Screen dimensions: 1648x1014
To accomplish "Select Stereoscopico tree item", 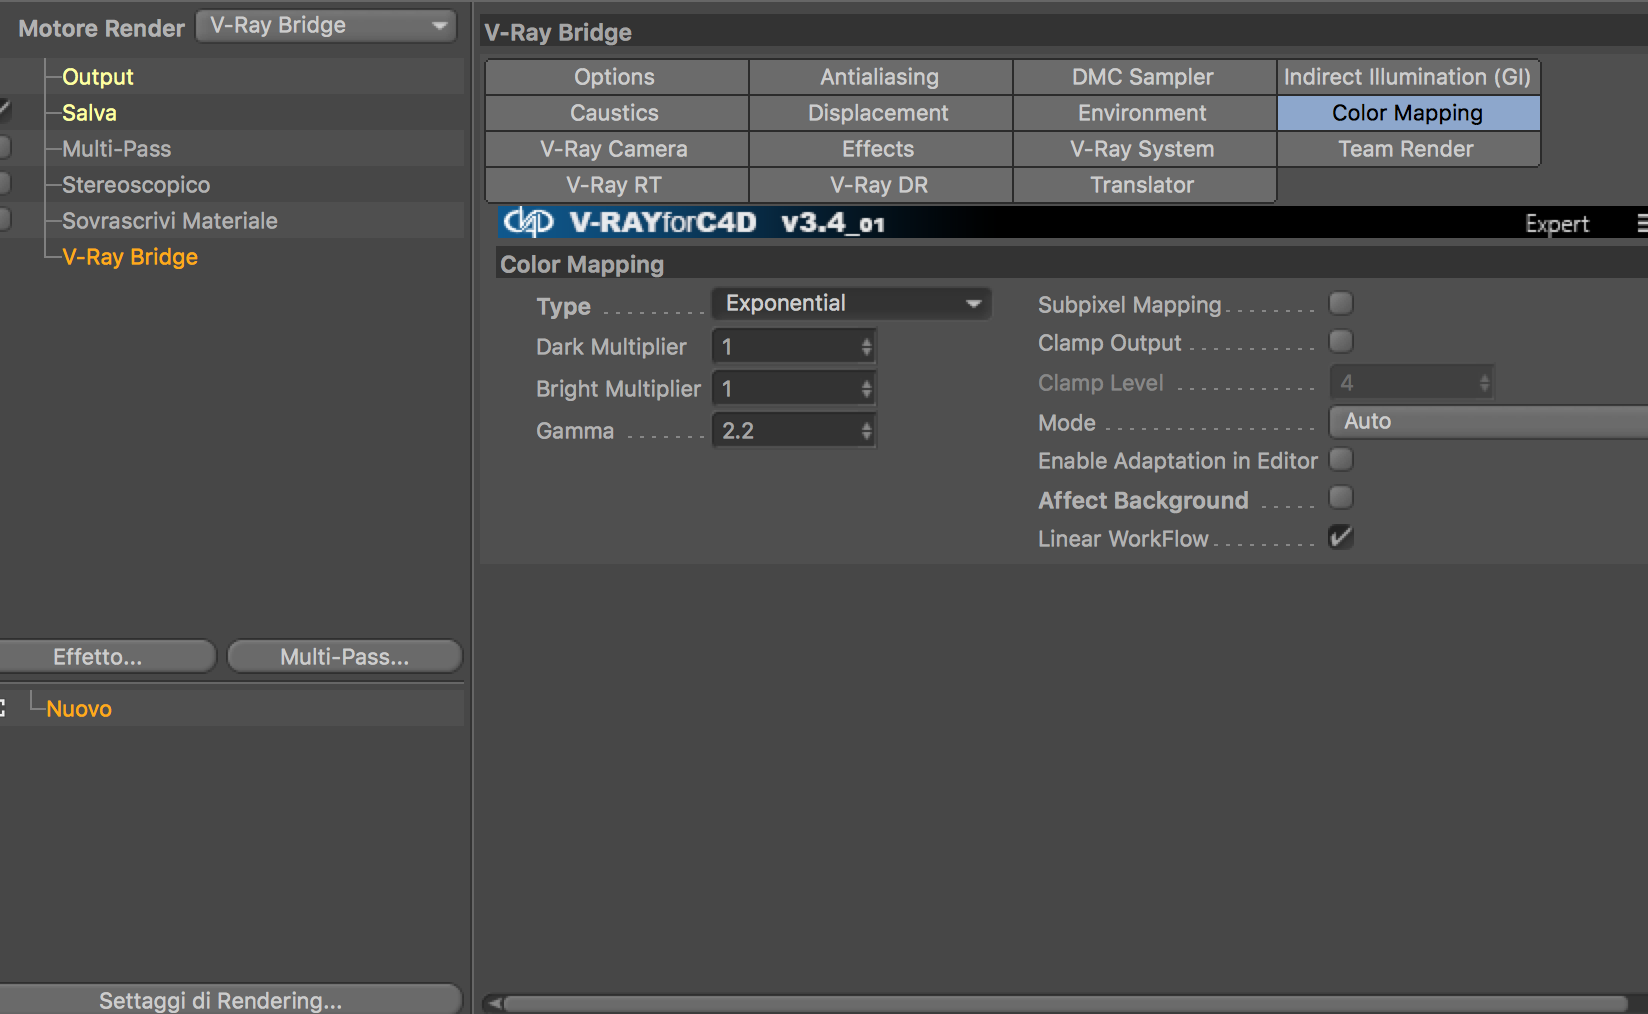I will [x=136, y=185].
